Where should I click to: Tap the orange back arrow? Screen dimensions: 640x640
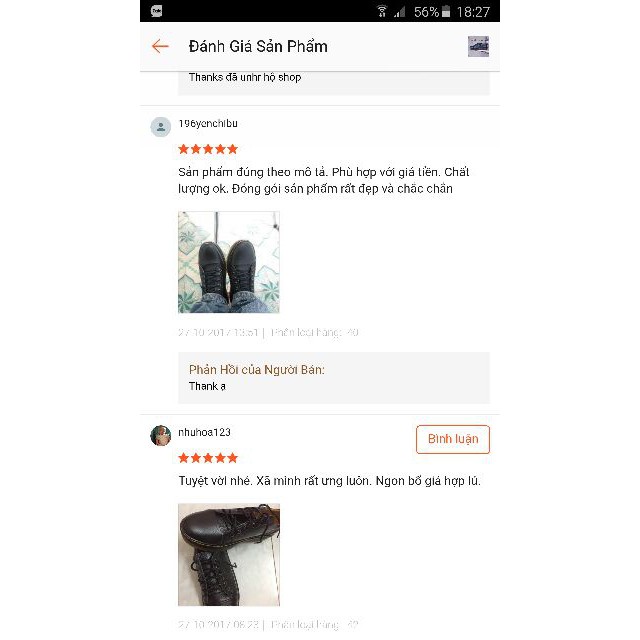tap(160, 46)
